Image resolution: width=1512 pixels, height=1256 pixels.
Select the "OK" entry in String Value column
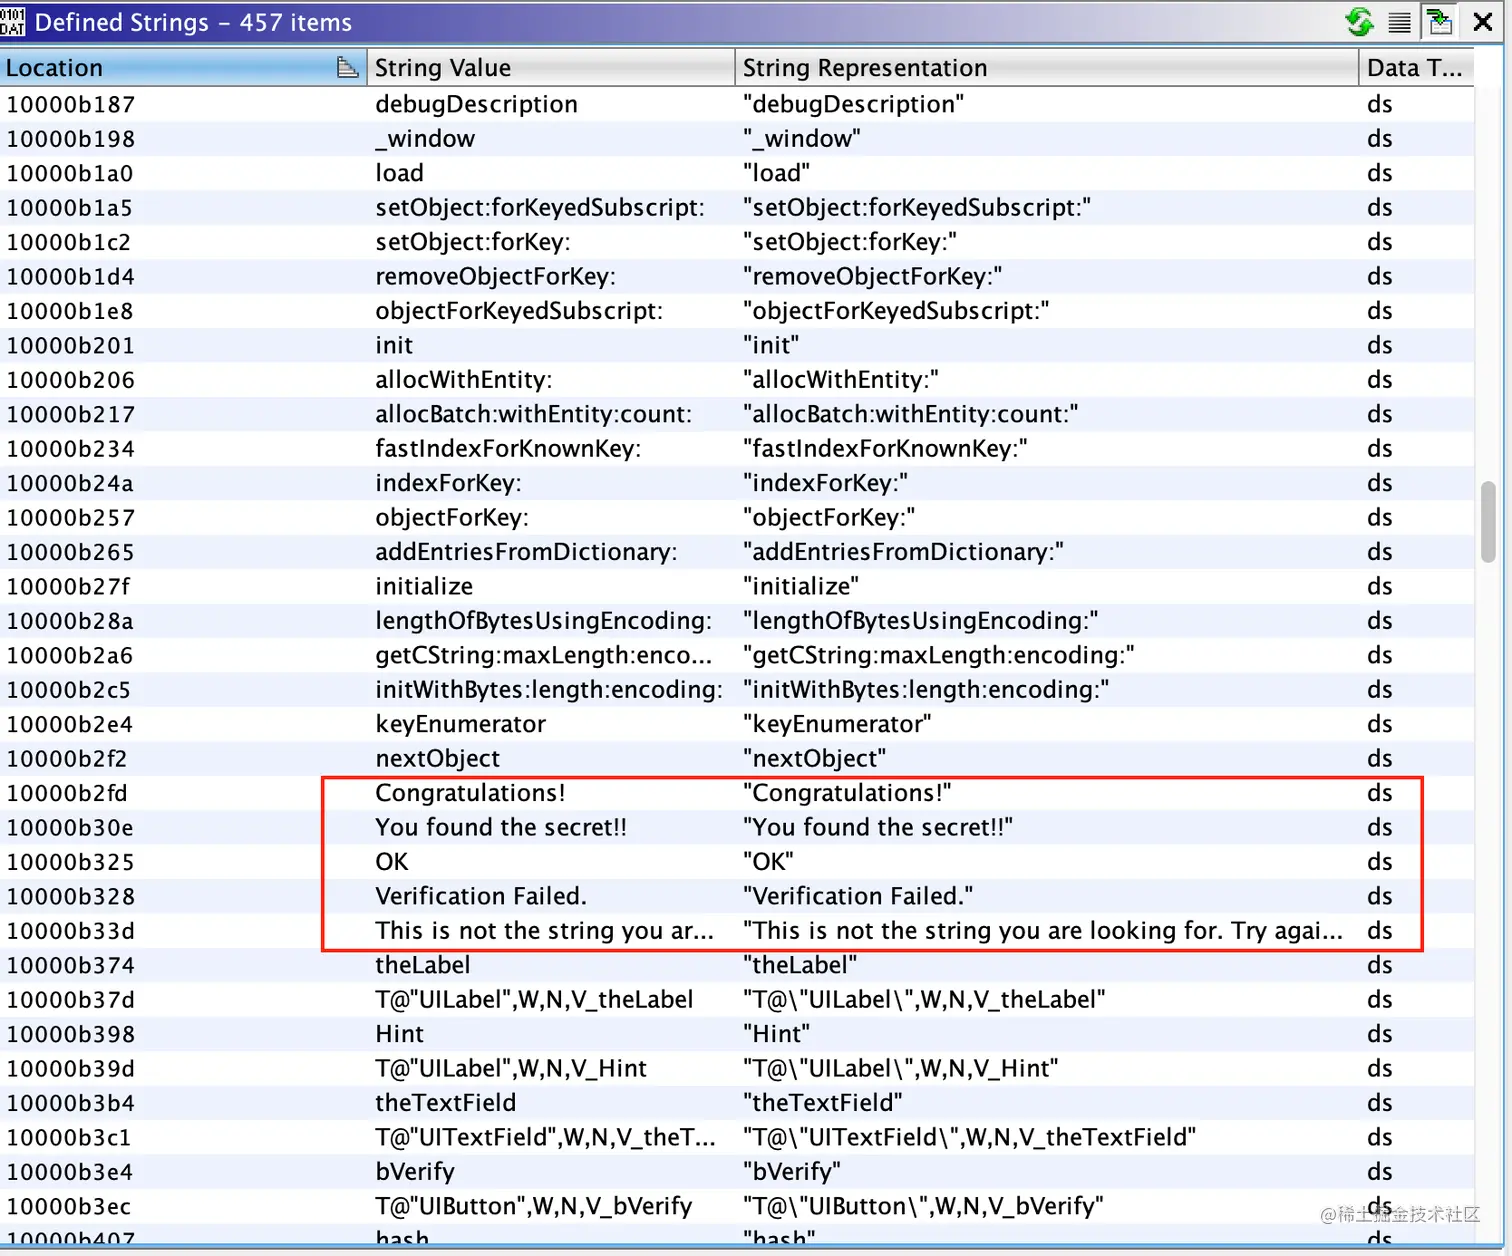[392, 862]
